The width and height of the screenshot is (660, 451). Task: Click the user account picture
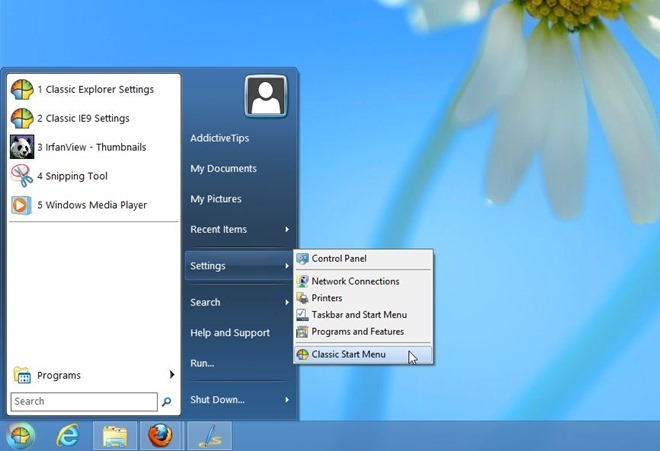click(265, 97)
